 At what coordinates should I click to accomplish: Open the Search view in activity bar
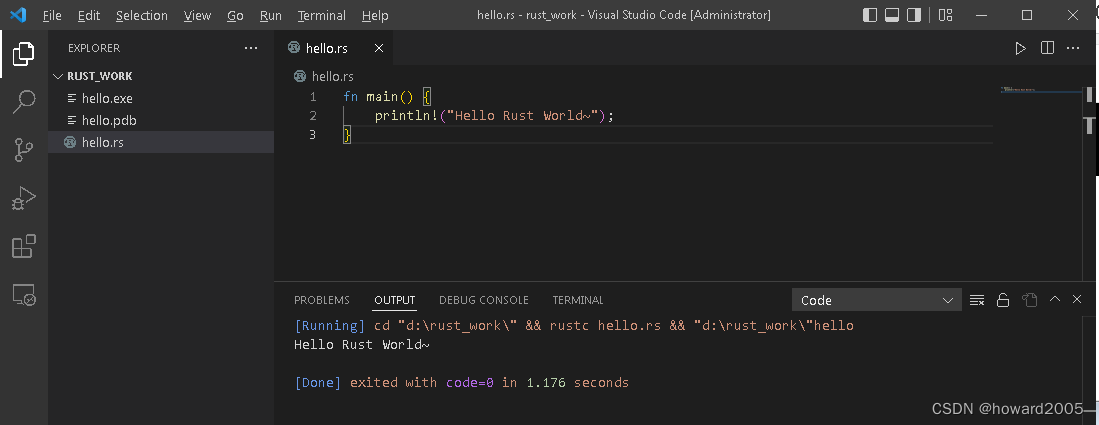pyautogui.click(x=23, y=102)
